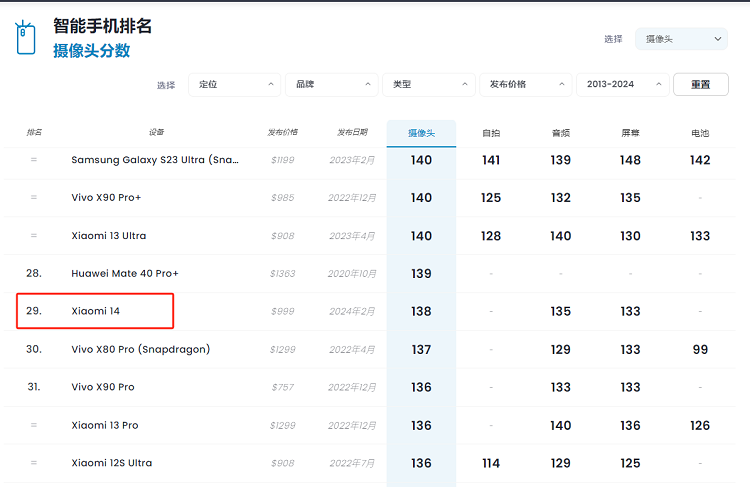Click the 发布日期 column header
750x487 pixels.
tap(352, 132)
